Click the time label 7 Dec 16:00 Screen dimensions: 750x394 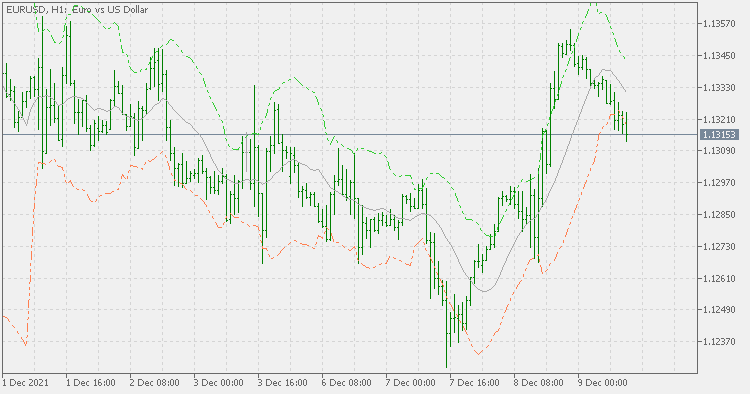pos(474,383)
